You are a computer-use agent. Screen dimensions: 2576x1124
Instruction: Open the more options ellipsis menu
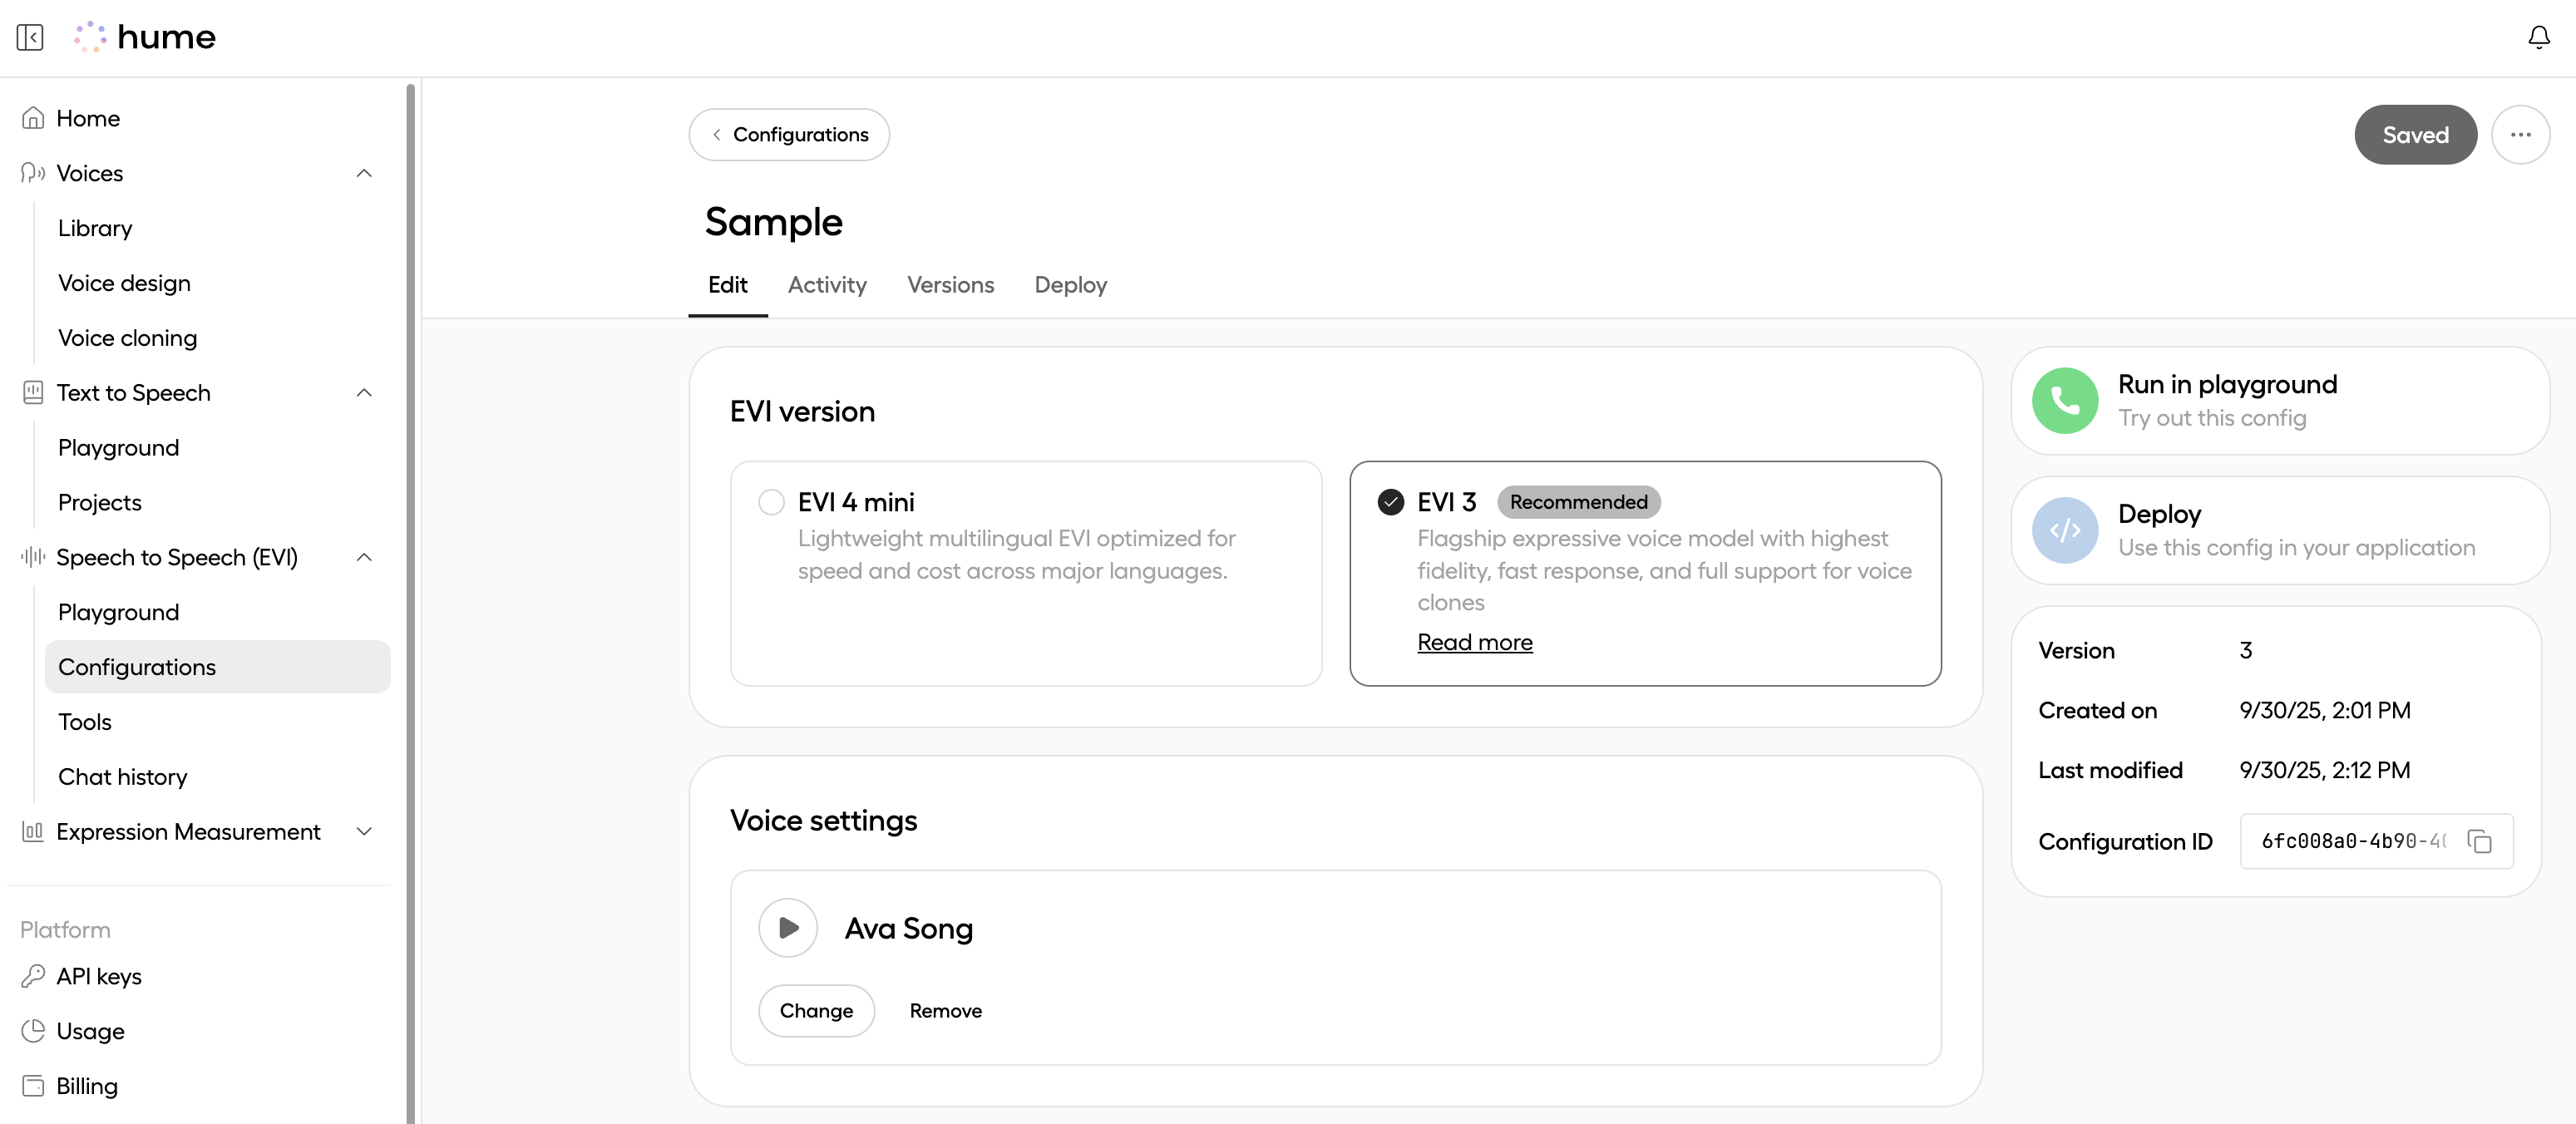pyautogui.click(x=2520, y=135)
